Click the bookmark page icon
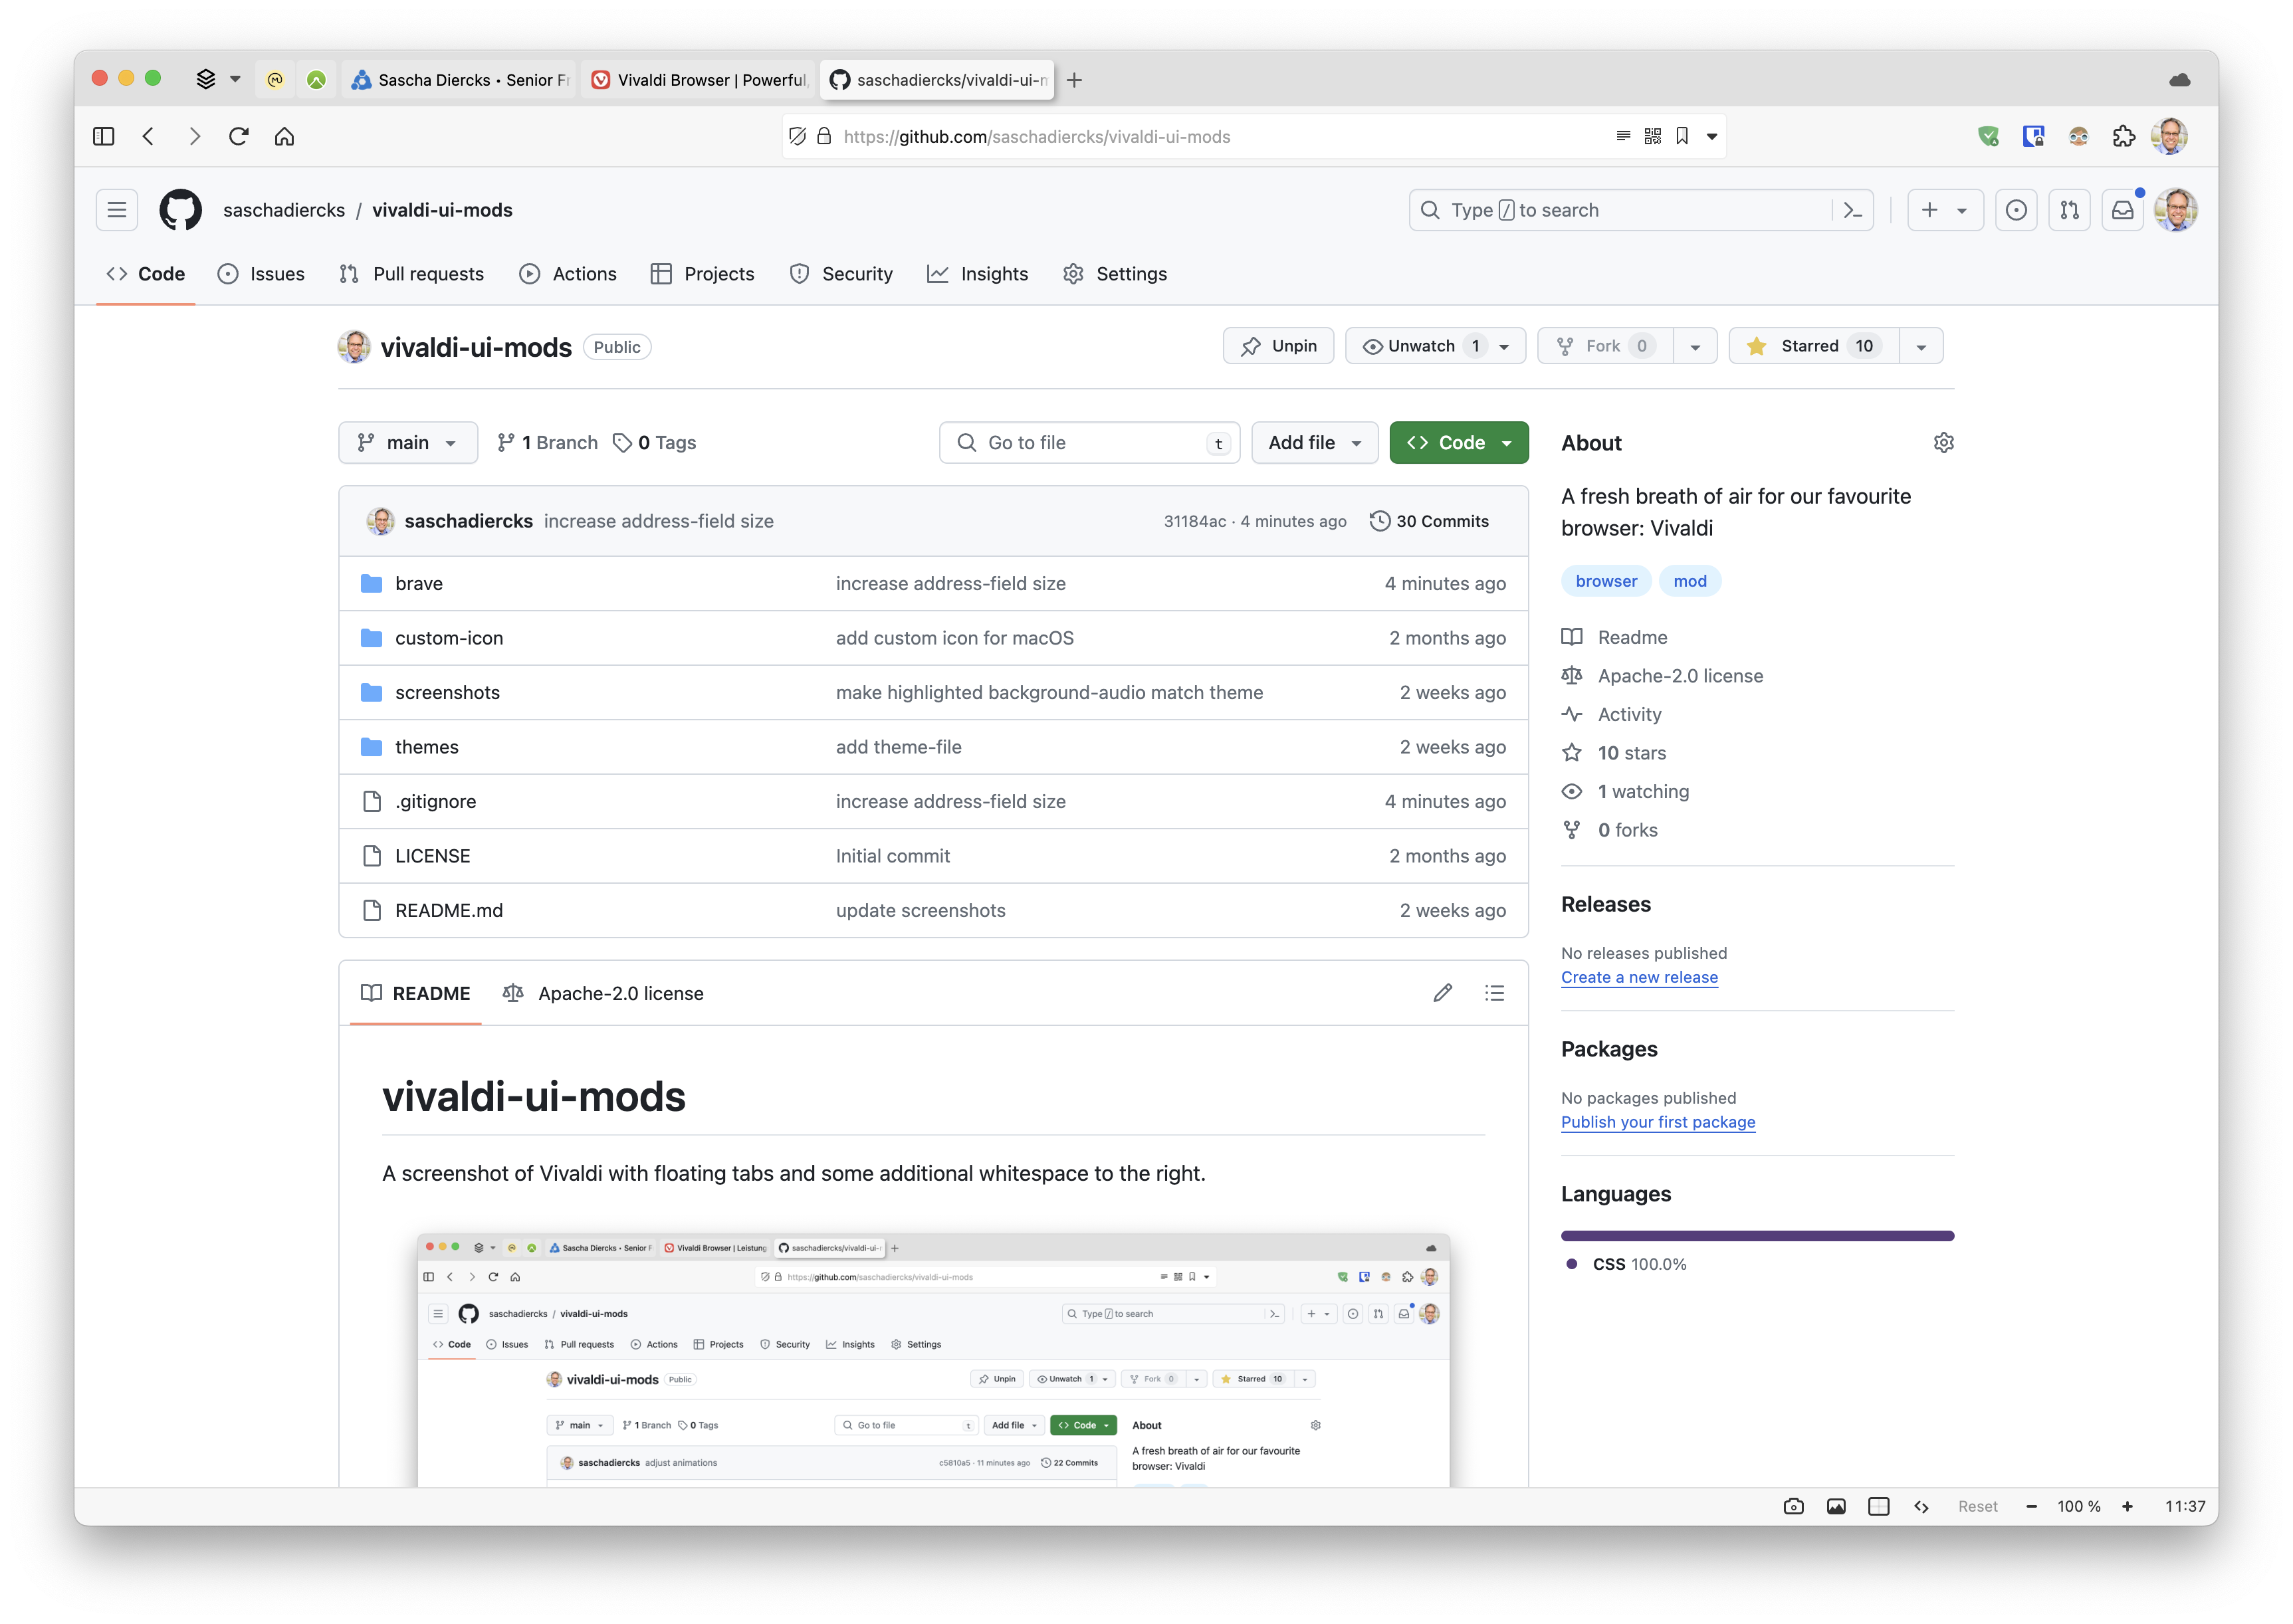 pos(1682,136)
